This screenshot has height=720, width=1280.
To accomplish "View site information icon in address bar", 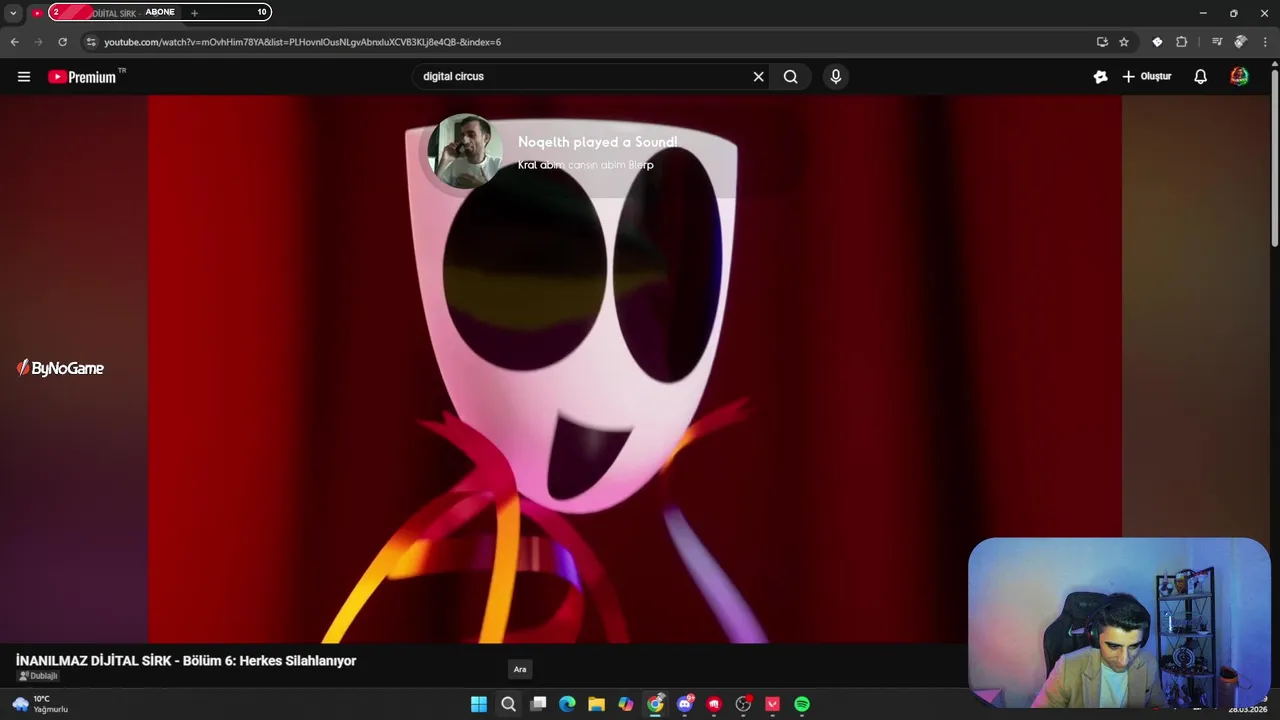I will point(91,42).
